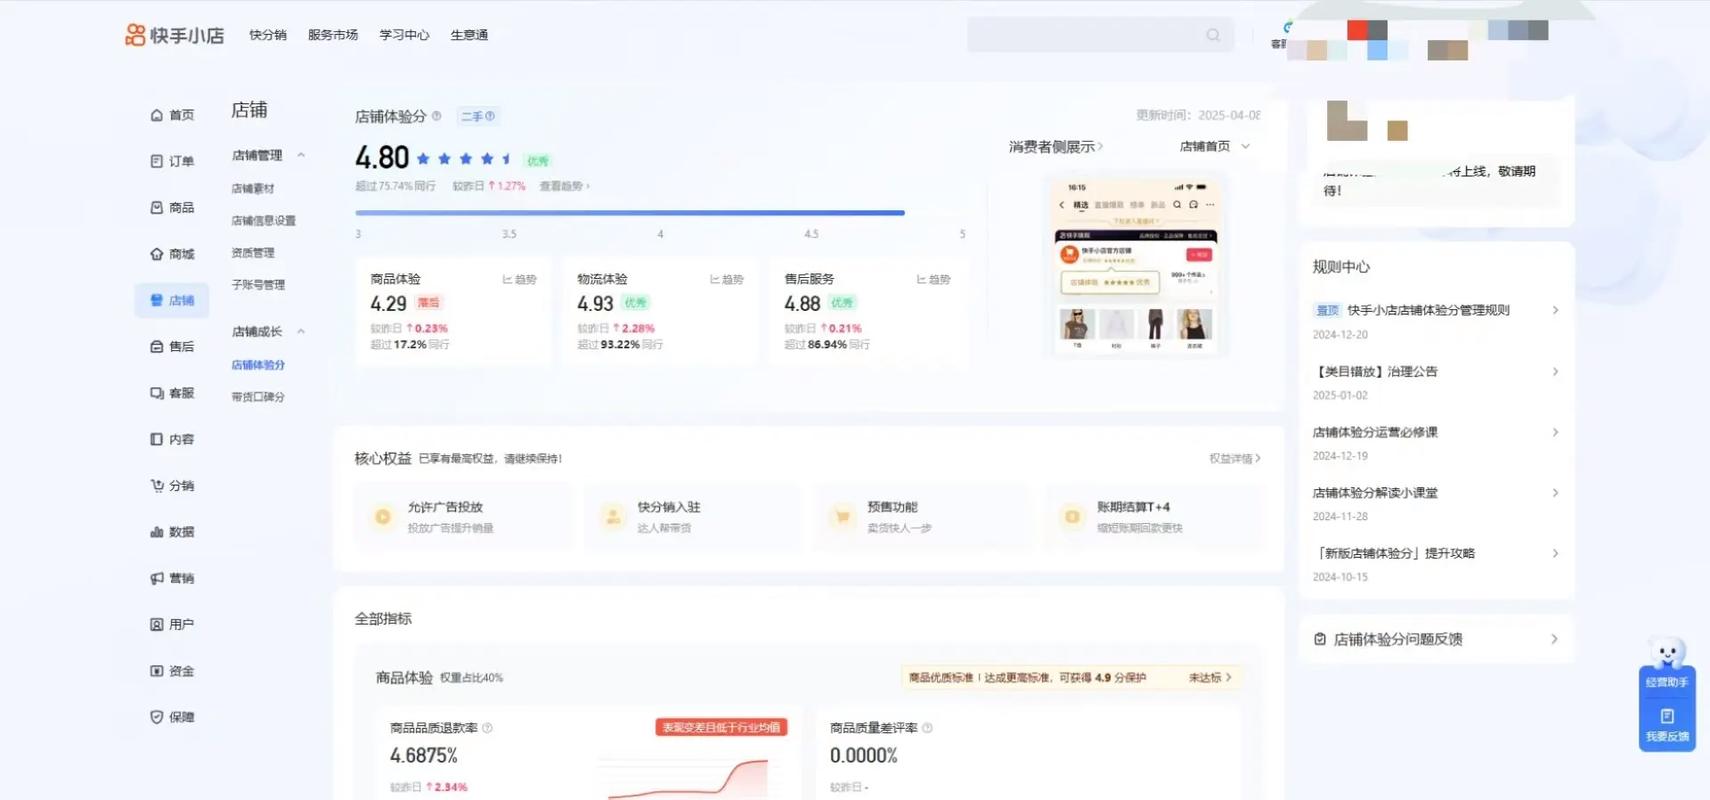Open the 店铺首页 dropdown selector
The image size is (1710, 800).
coord(1214,147)
